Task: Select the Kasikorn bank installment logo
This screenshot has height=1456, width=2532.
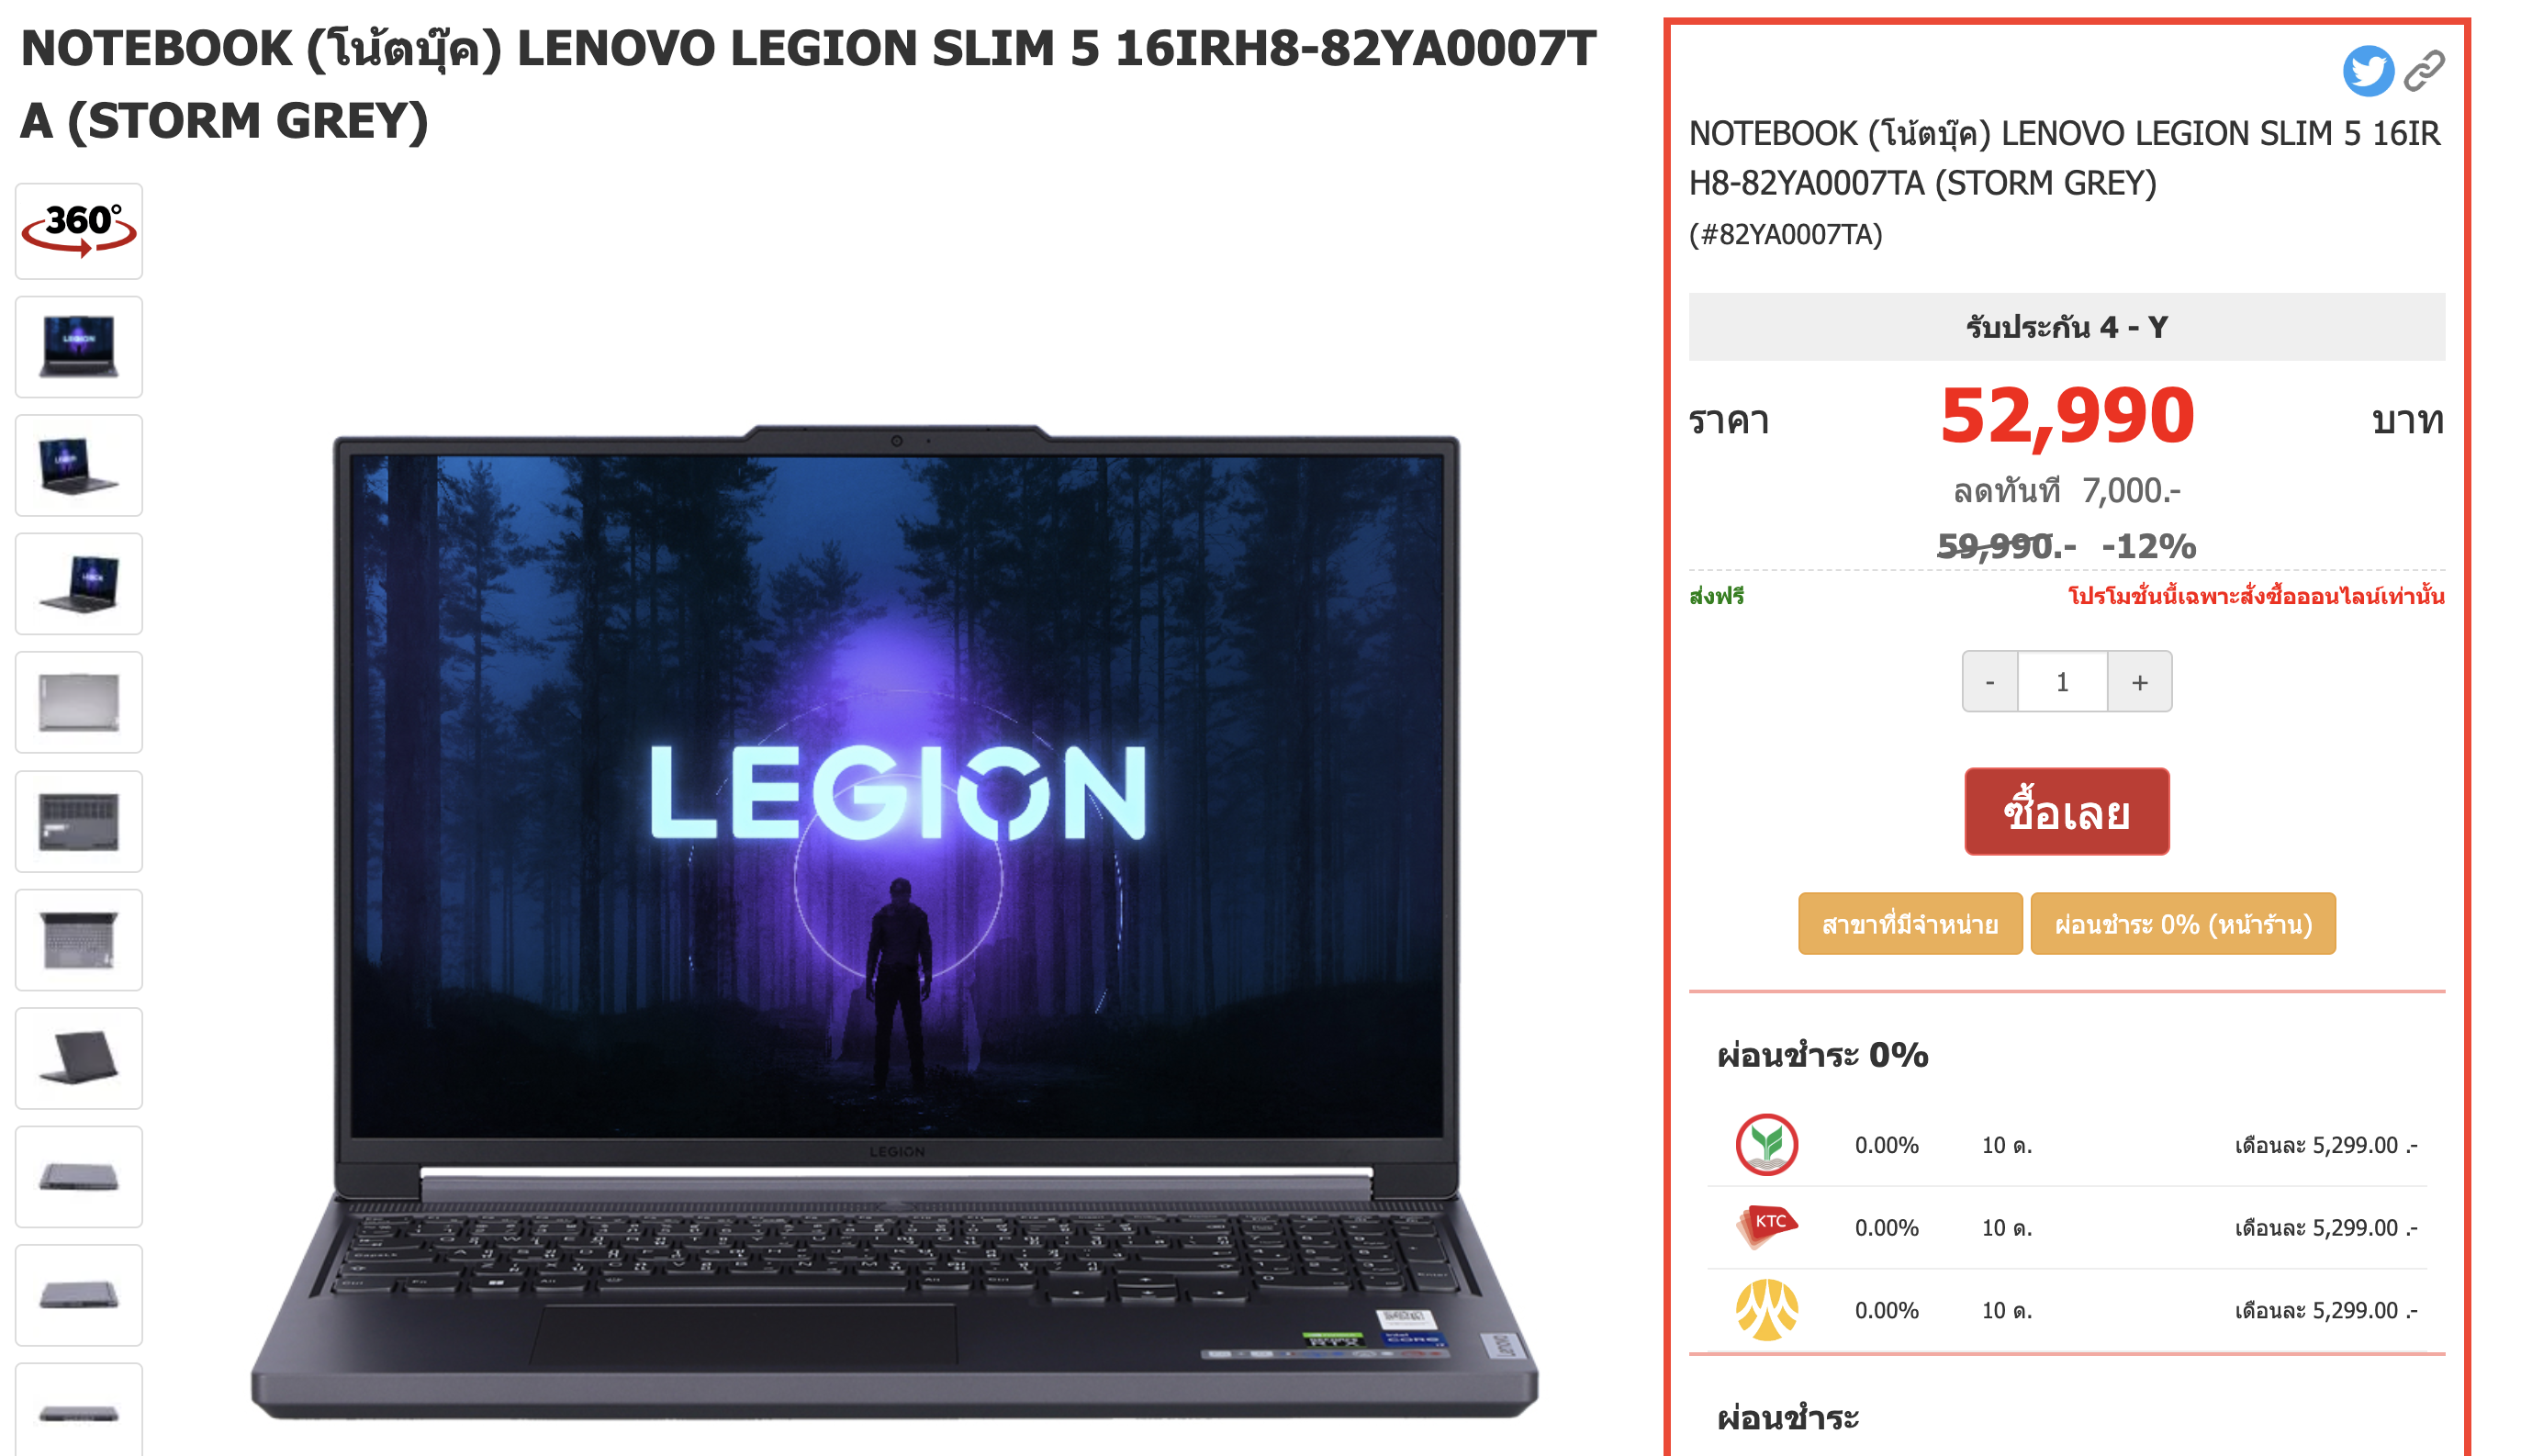Action: (1766, 1144)
